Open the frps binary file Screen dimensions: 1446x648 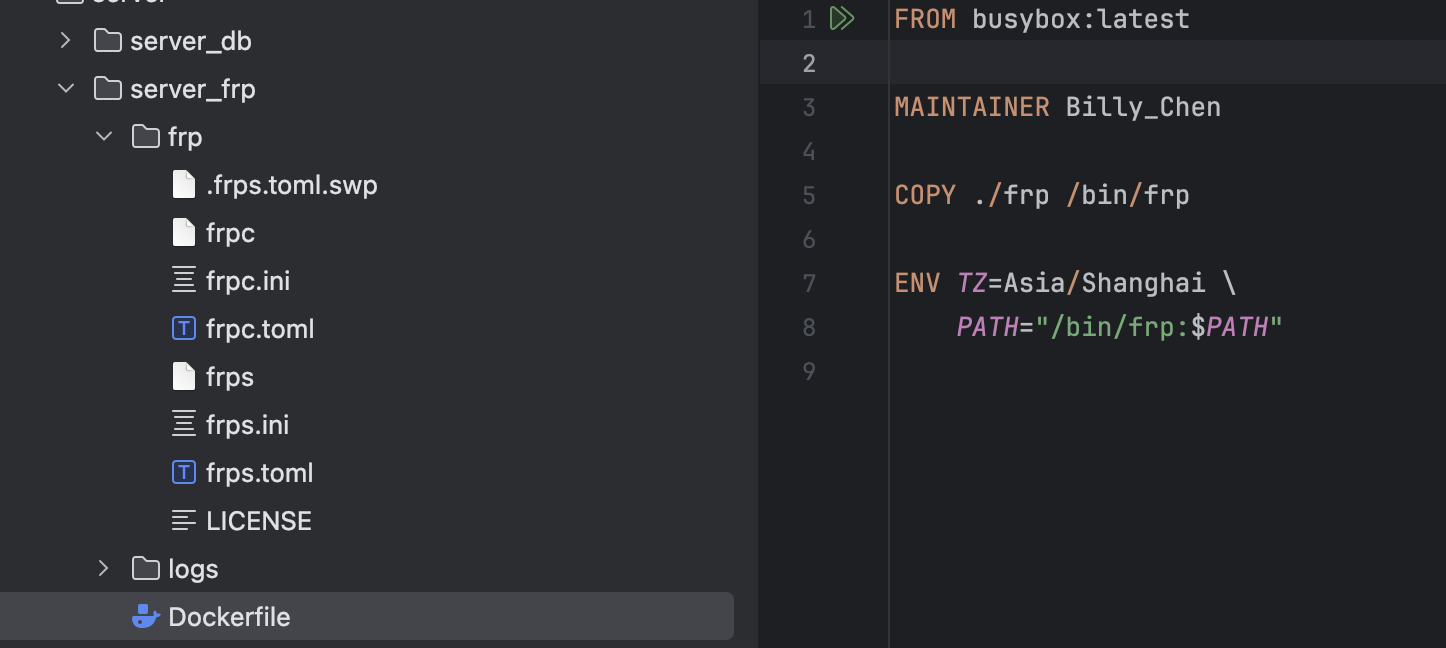[x=230, y=377]
